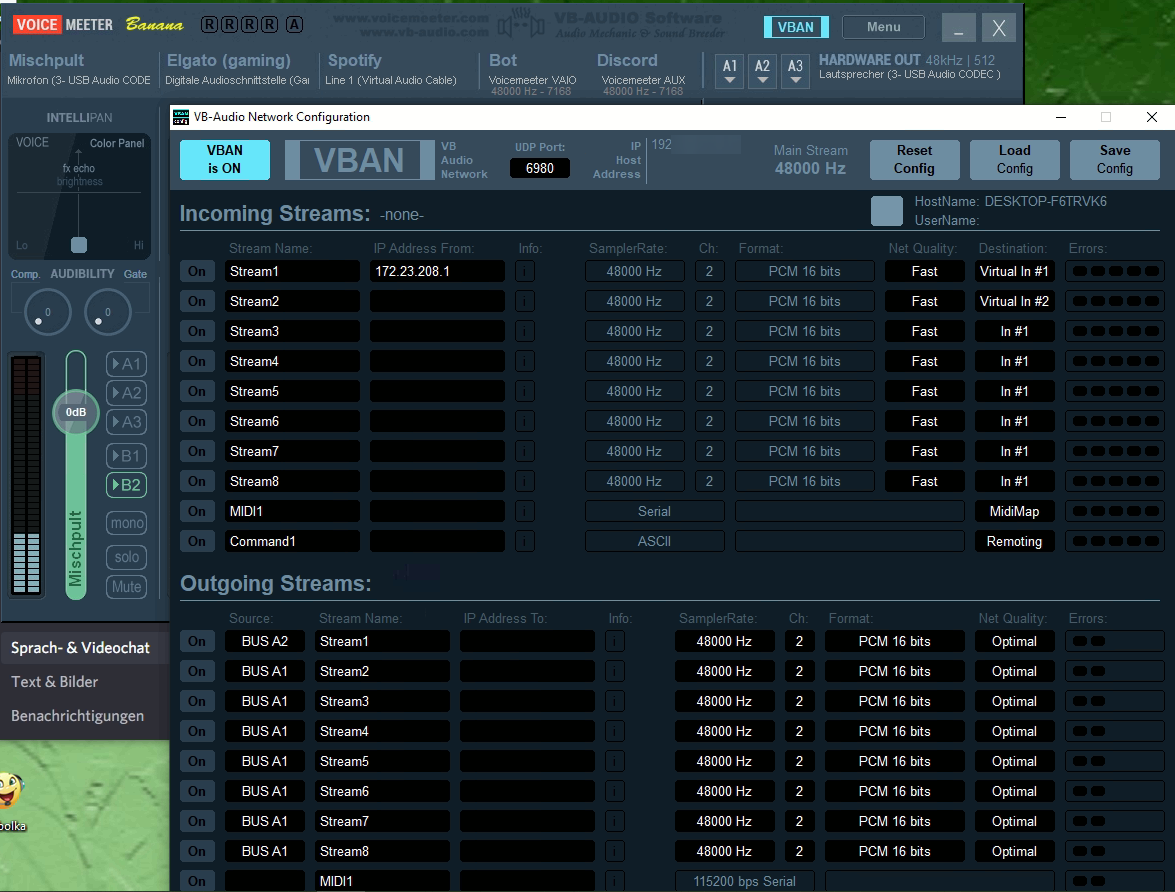Open Voicemeeter Menu
Viewport: 1175px width, 892px height.
coord(883,27)
